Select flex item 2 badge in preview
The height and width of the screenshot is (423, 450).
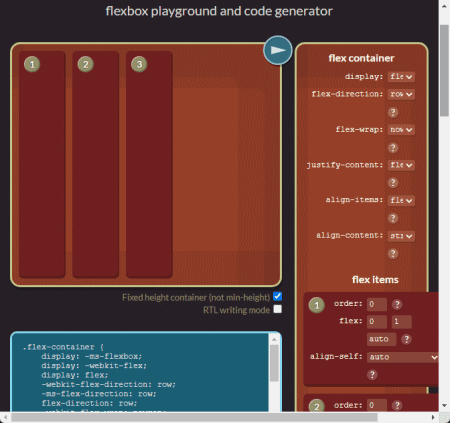click(86, 64)
